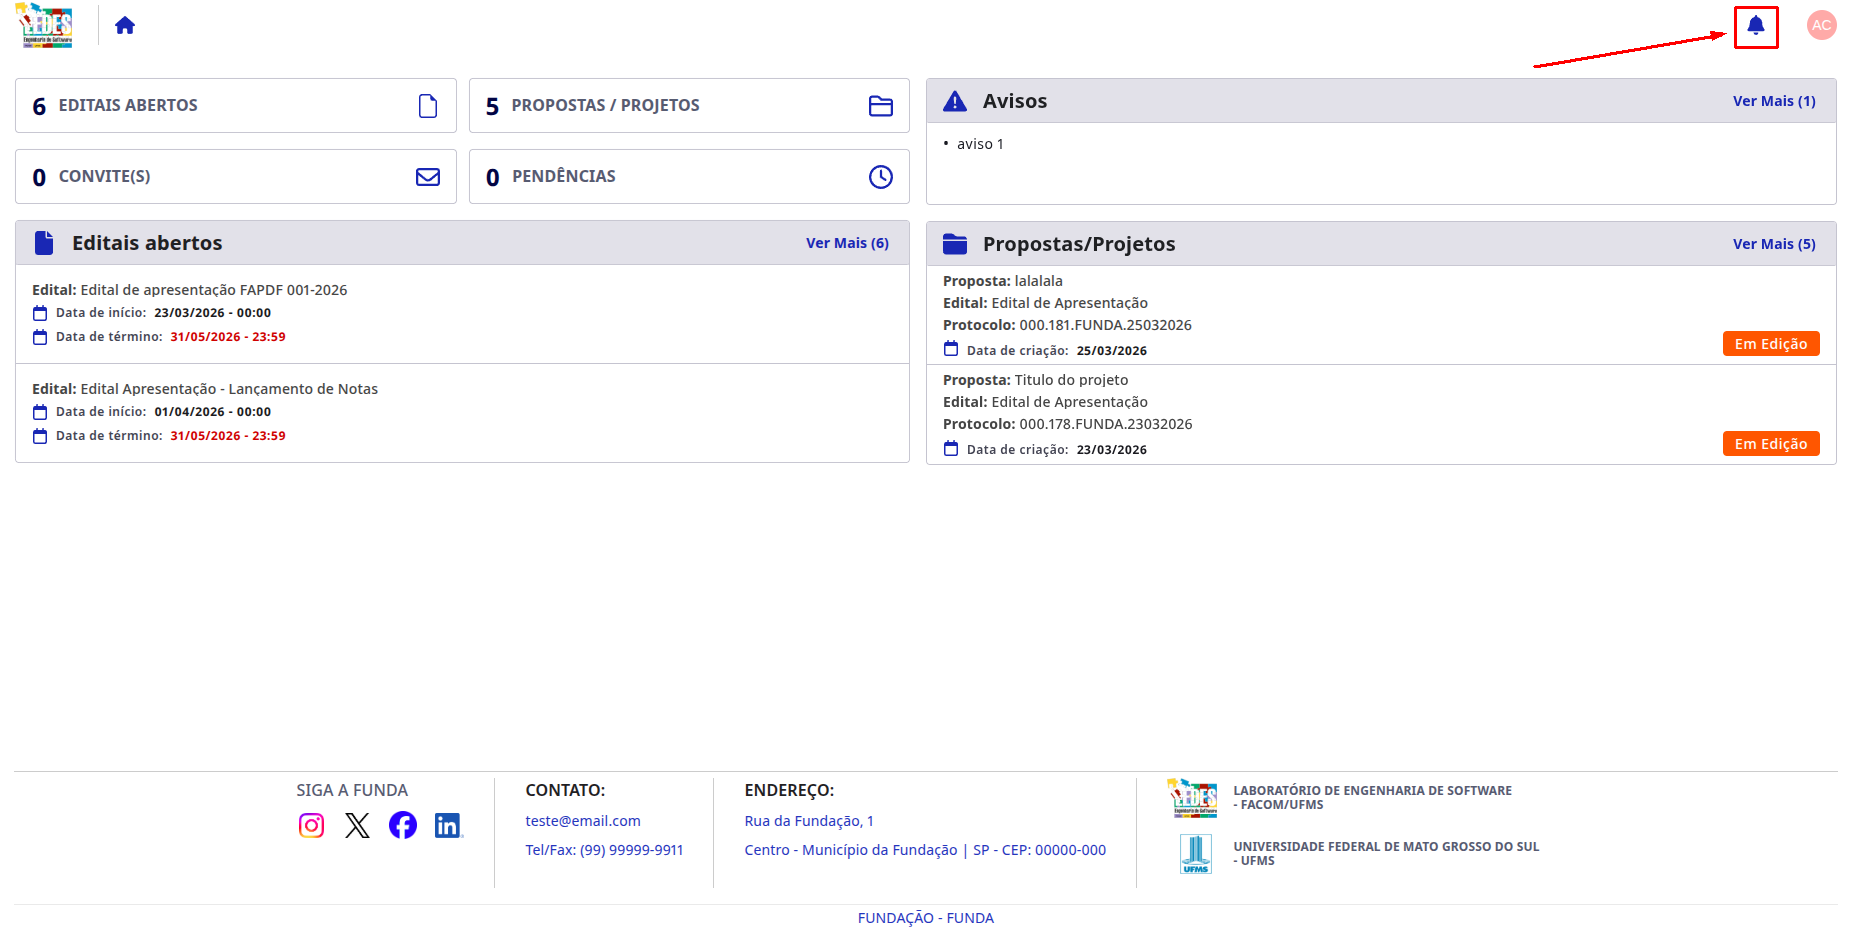
Task: Open the Facebook link in footer
Action: coord(403,825)
